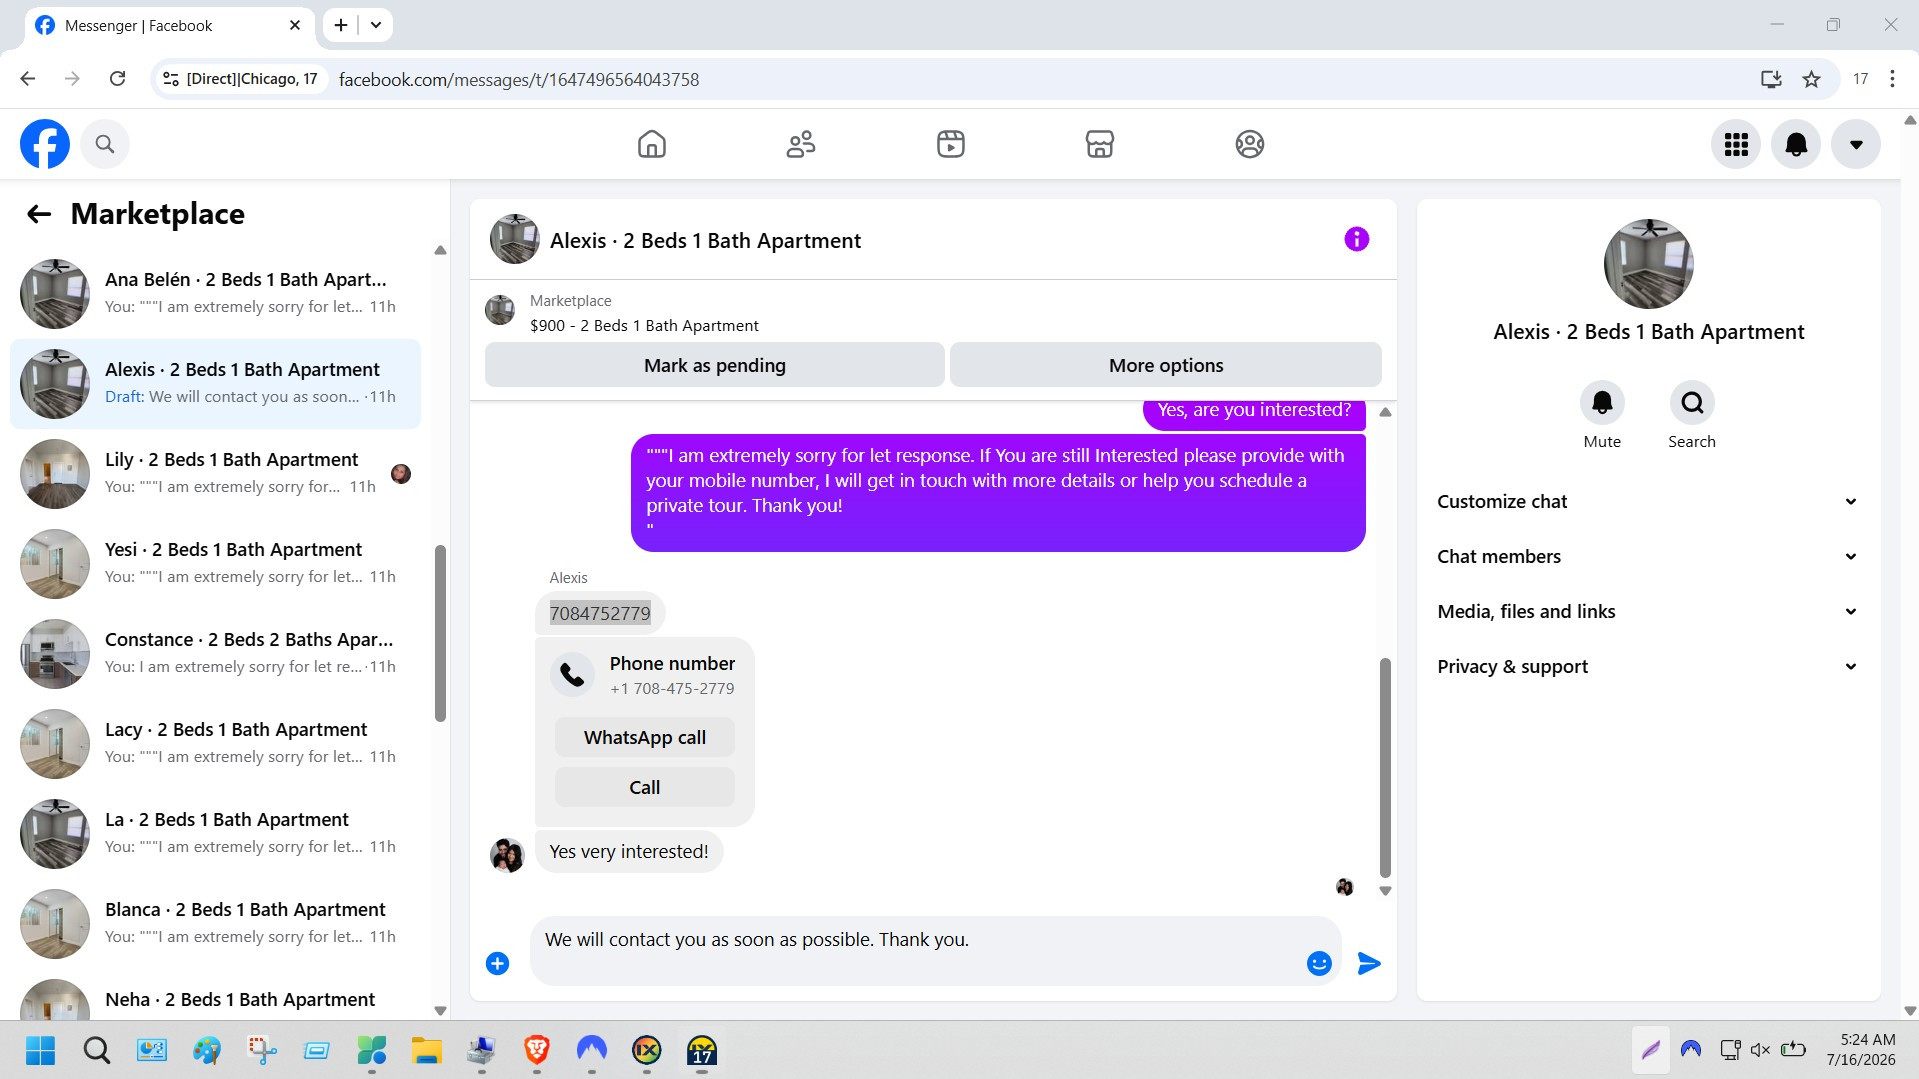Mute this conversation with the bell icon

(x=1602, y=403)
